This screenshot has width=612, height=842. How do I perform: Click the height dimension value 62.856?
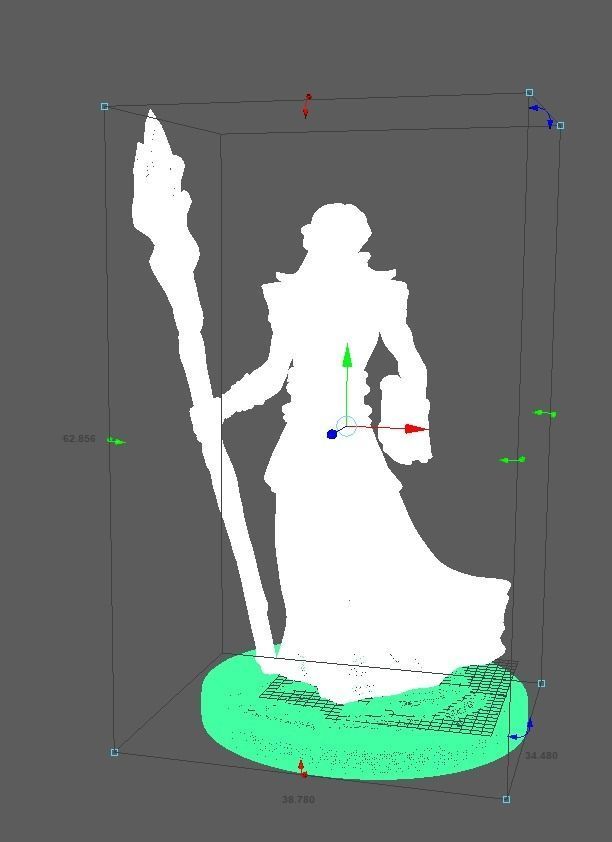tap(79, 438)
